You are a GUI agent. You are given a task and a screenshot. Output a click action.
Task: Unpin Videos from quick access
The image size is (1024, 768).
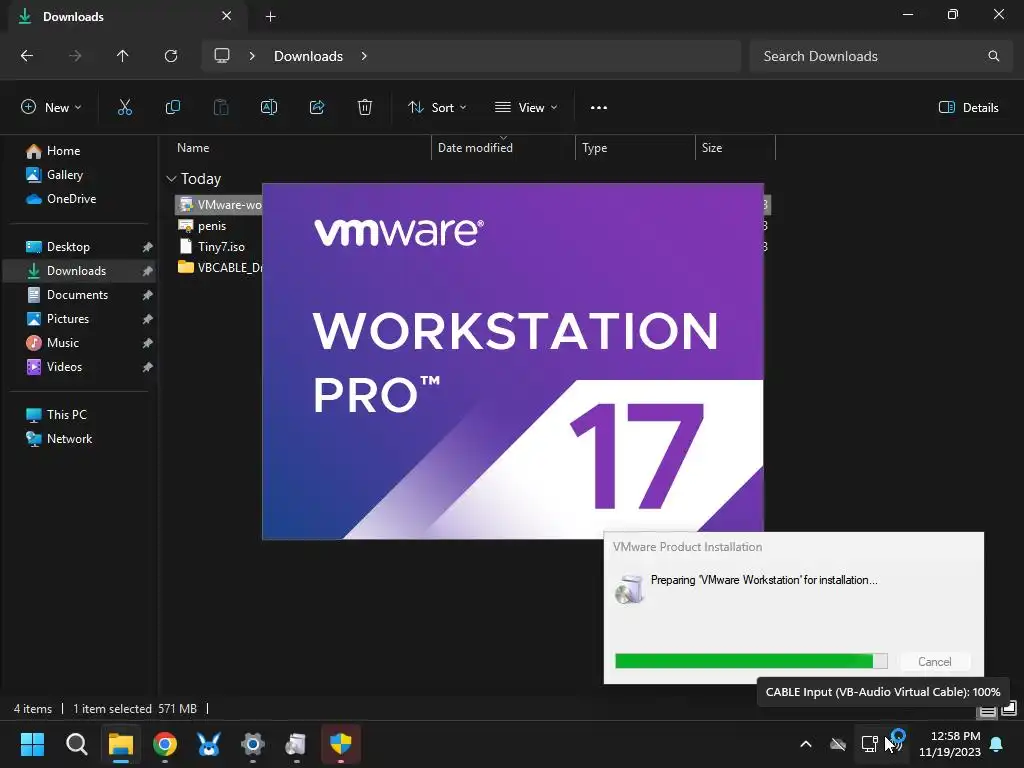pos(148,367)
